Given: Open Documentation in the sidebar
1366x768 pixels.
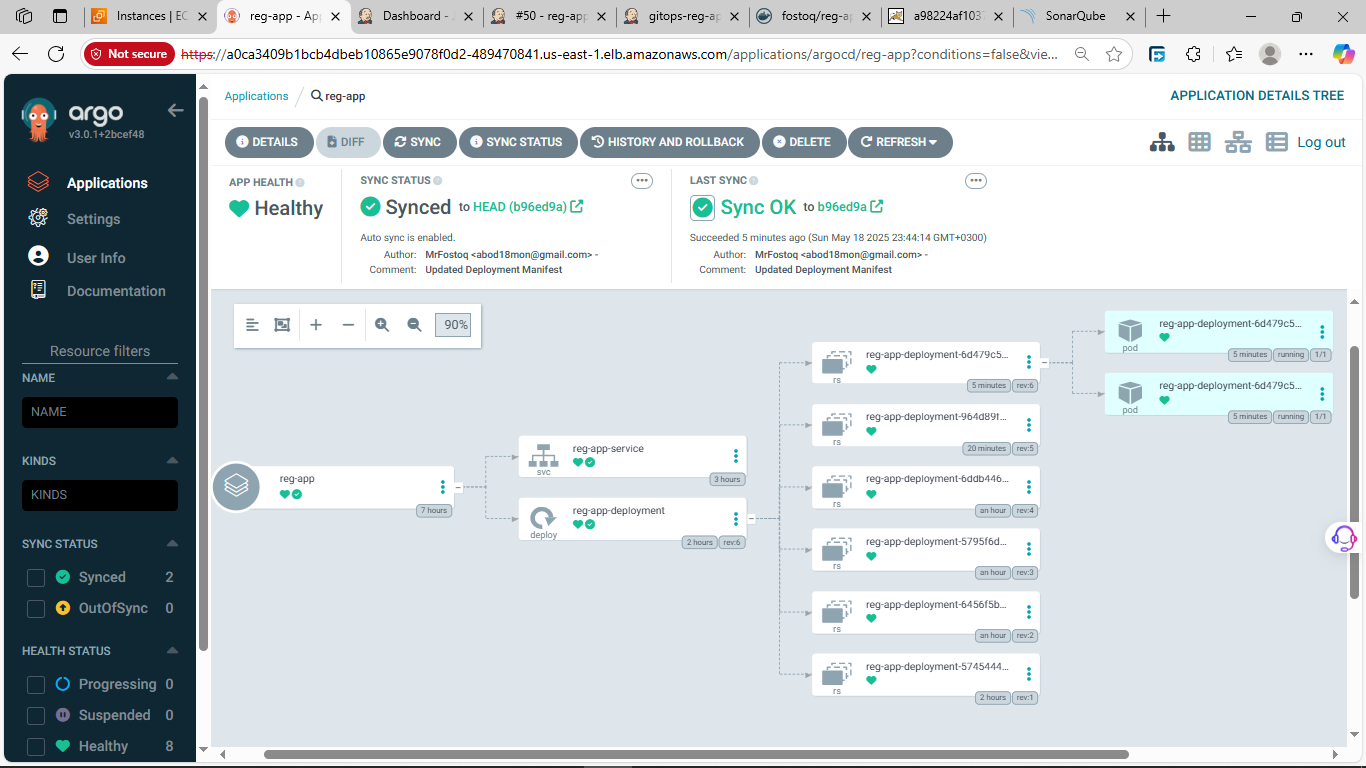Looking at the screenshot, I should 116,291.
